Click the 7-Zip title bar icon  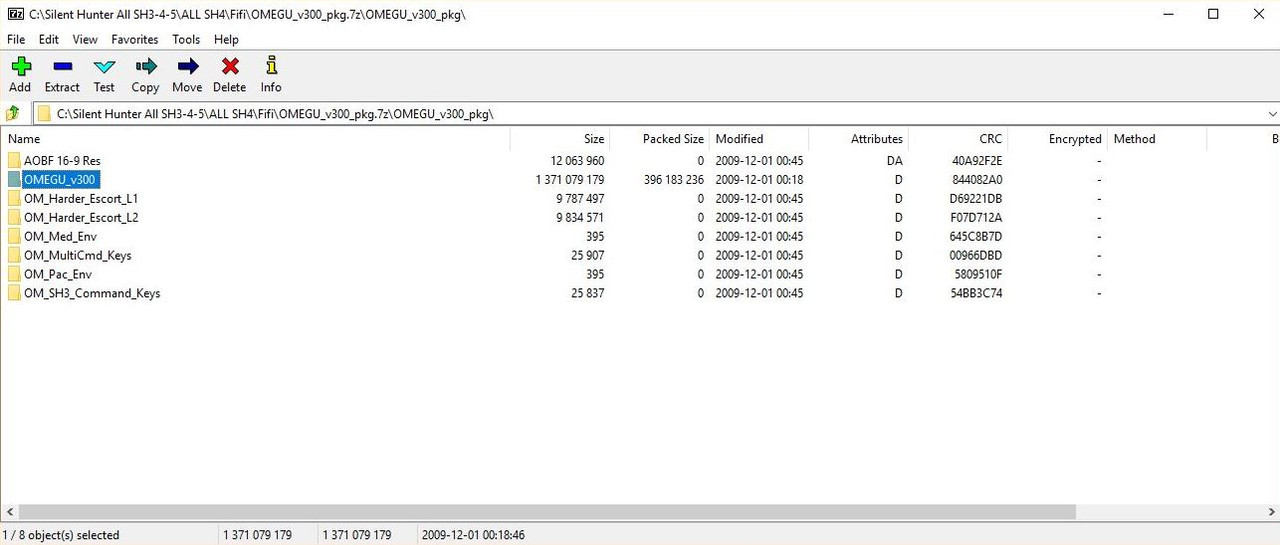coord(14,14)
